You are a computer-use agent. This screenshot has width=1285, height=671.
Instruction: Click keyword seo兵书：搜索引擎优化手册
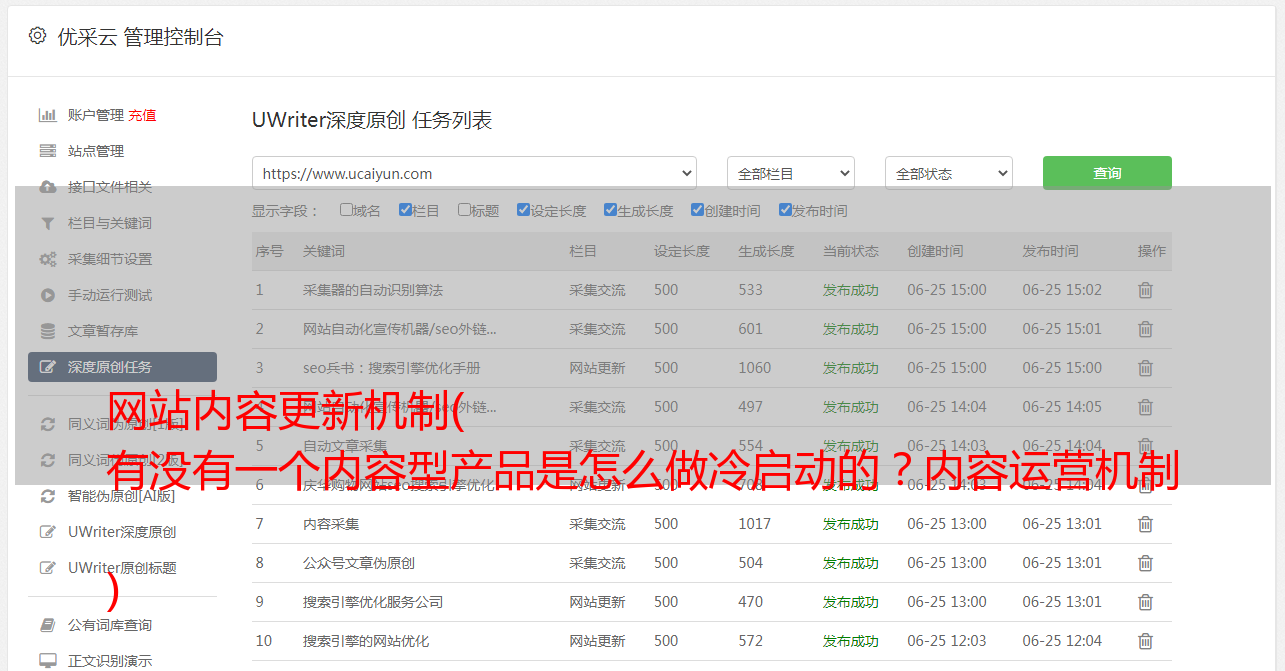[x=392, y=368]
